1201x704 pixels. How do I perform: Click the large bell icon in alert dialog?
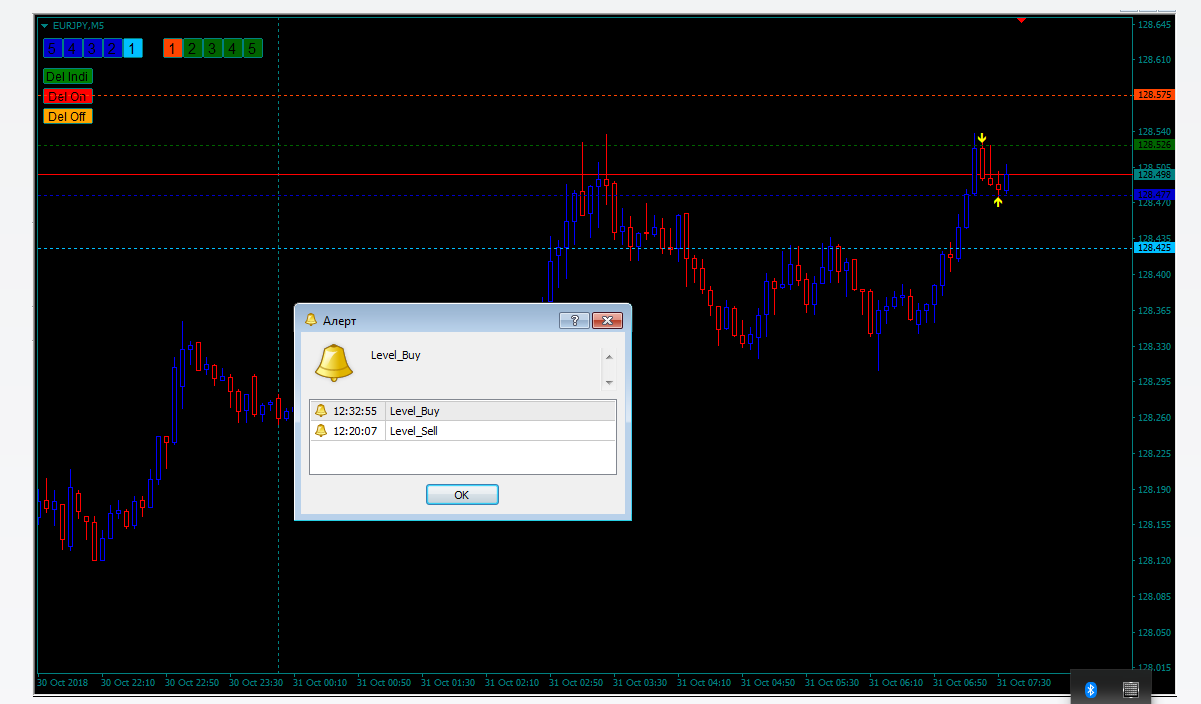333,362
